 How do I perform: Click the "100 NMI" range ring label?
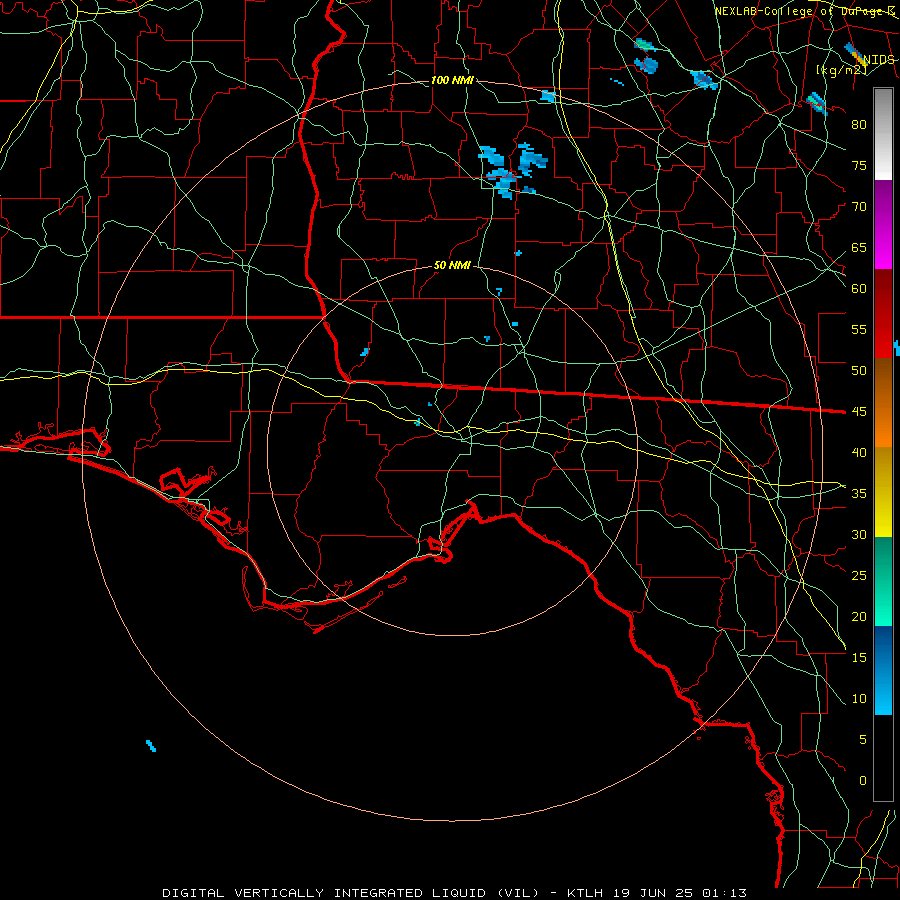pyautogui.click(x=452, y=80)
